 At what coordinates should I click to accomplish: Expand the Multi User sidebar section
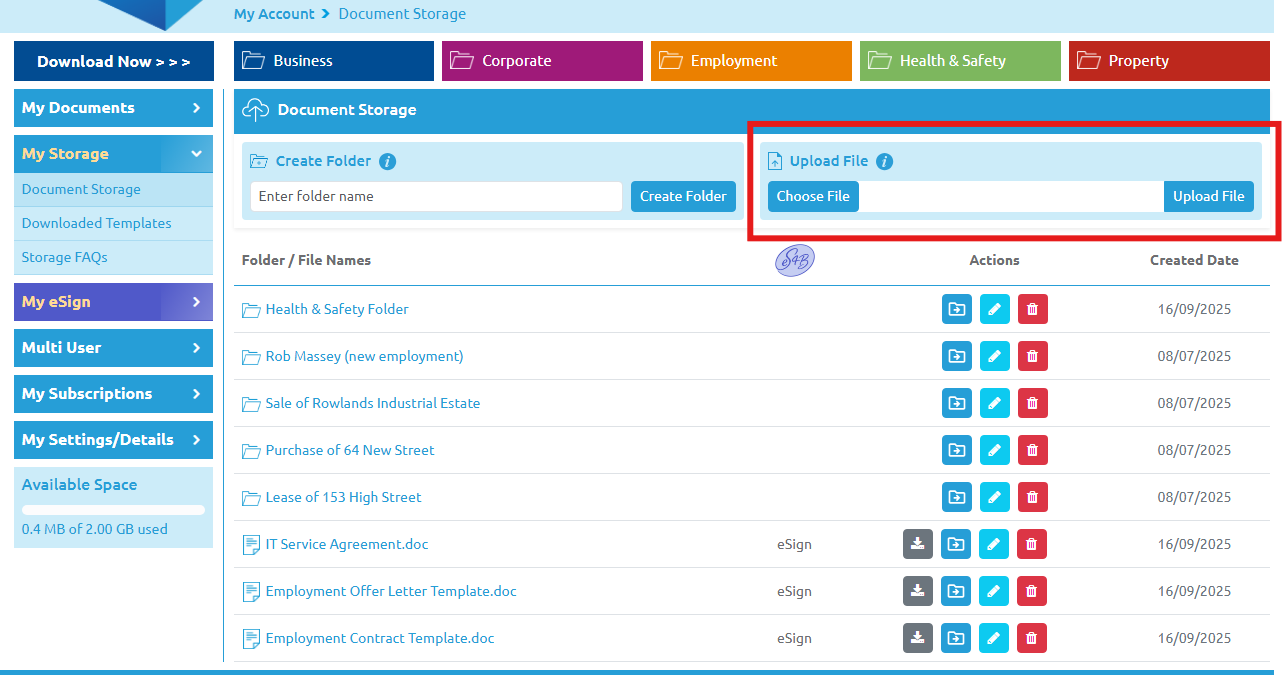[113, 348]
